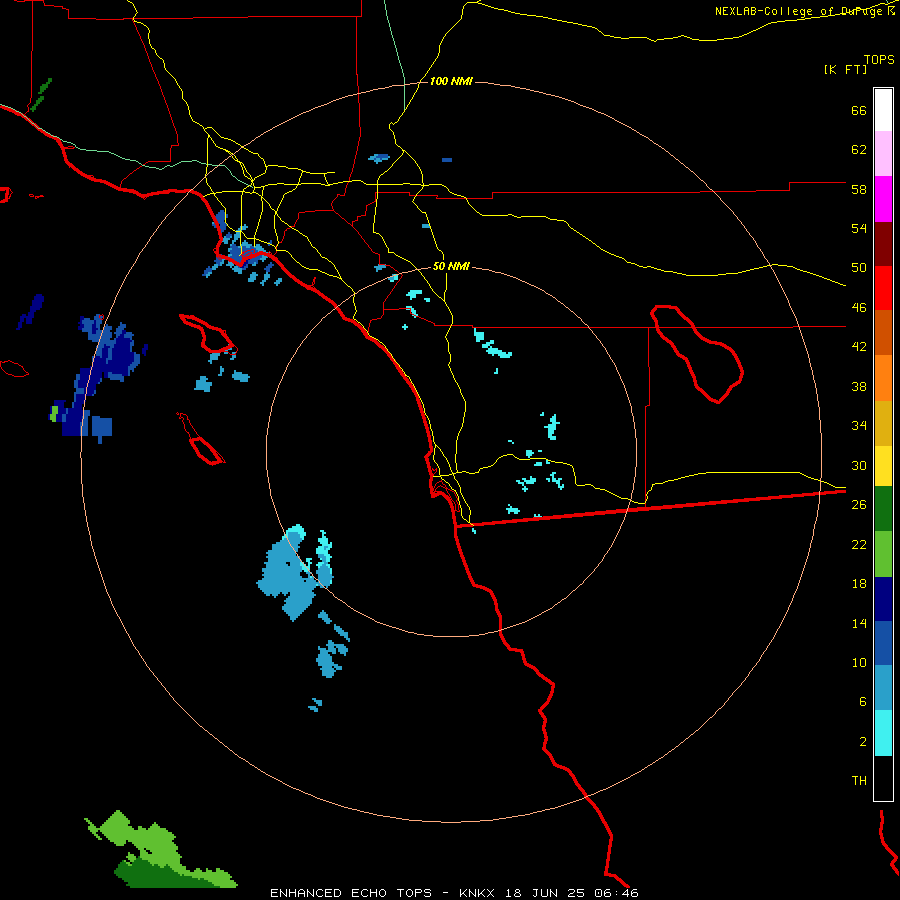Click the "34" legend value
Image resolution: width=900 pixels, height=900 pixels.
859,426
